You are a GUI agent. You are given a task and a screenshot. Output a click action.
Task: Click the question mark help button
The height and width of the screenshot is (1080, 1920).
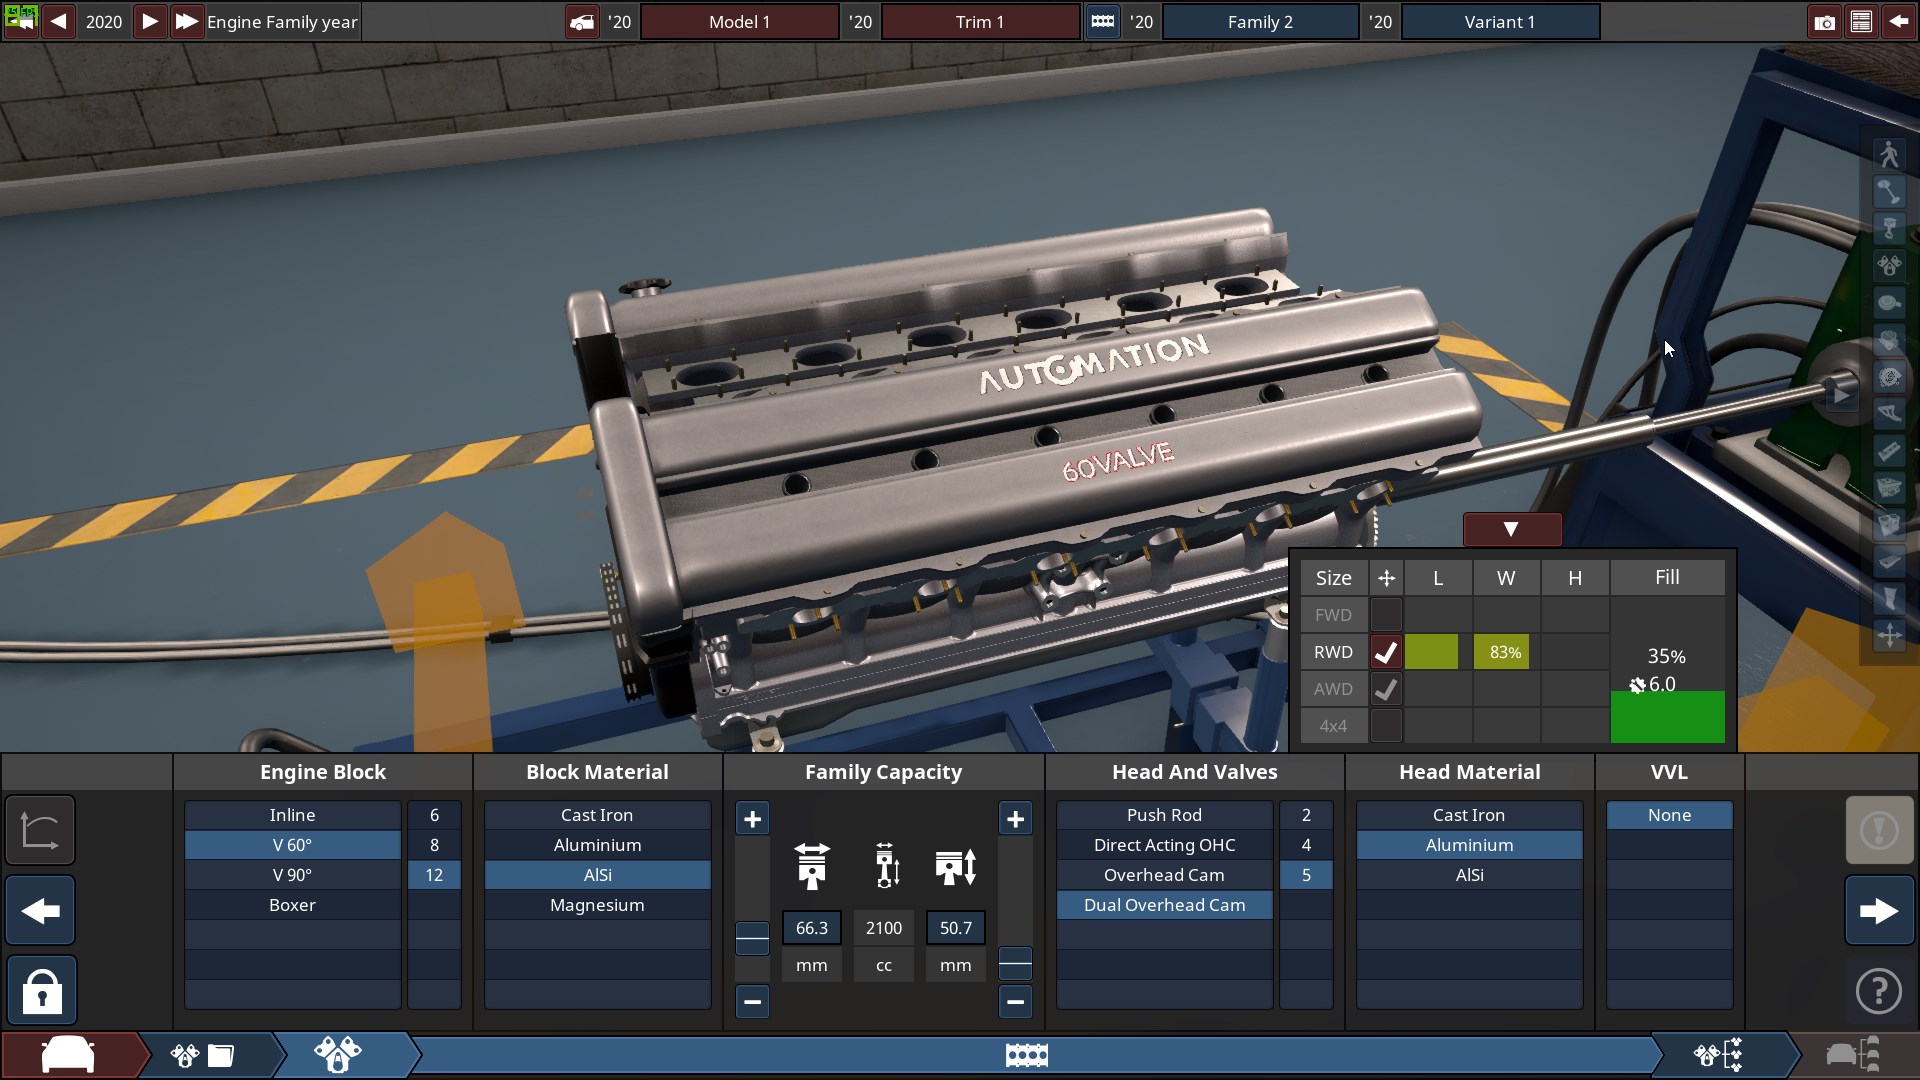point(1879,991)
